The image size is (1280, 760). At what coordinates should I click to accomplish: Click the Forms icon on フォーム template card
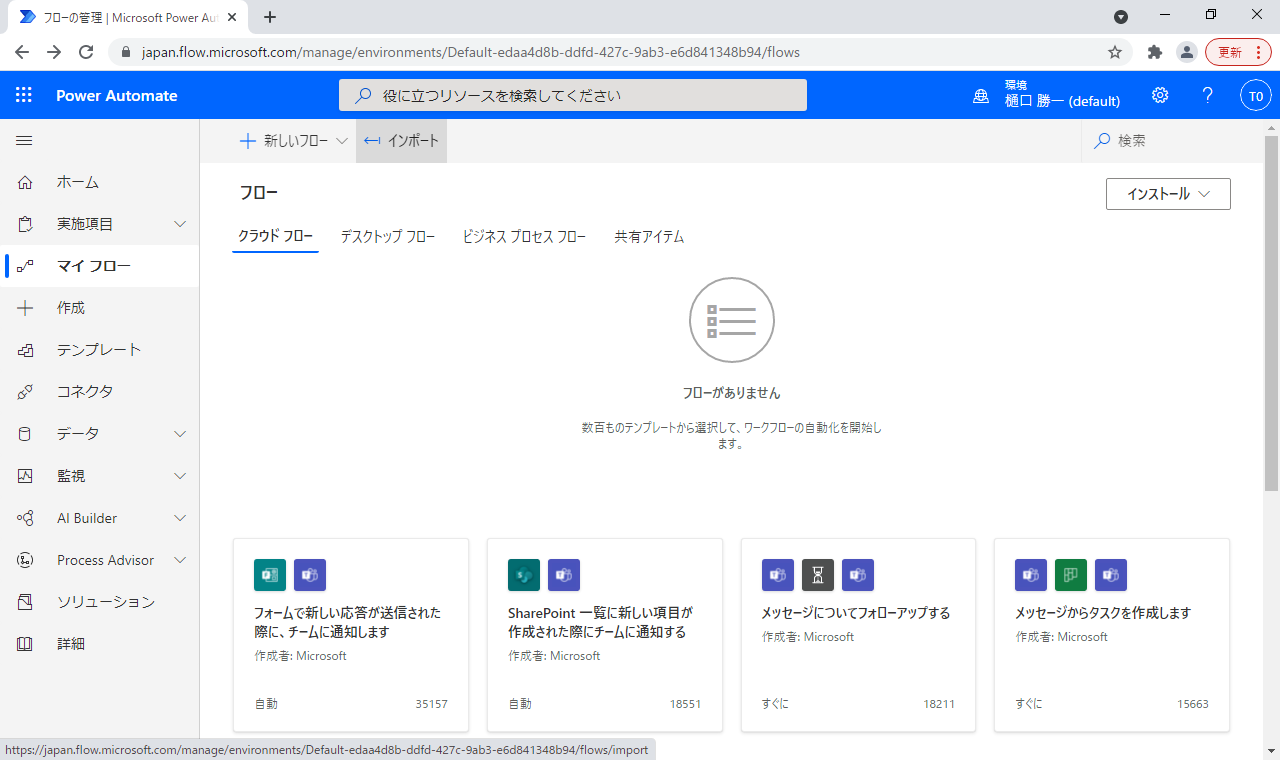click(x=270, y=575)
